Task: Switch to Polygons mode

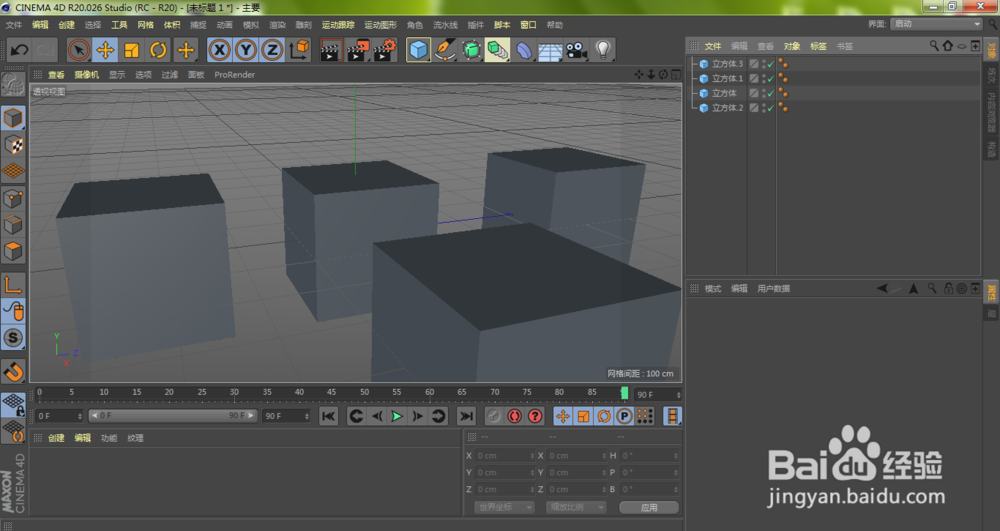Action: pos(13,251)
